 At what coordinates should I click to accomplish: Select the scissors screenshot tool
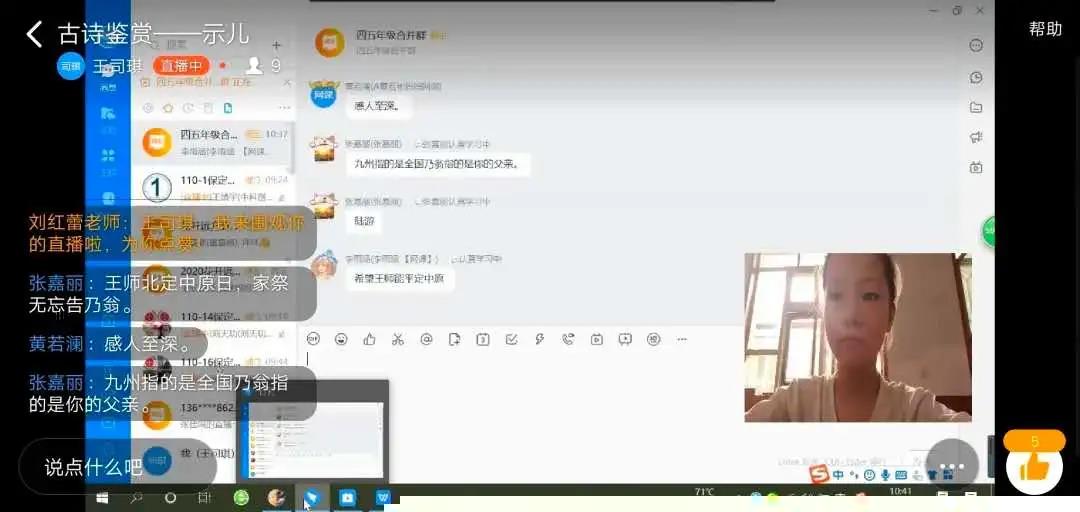point(397,339)
